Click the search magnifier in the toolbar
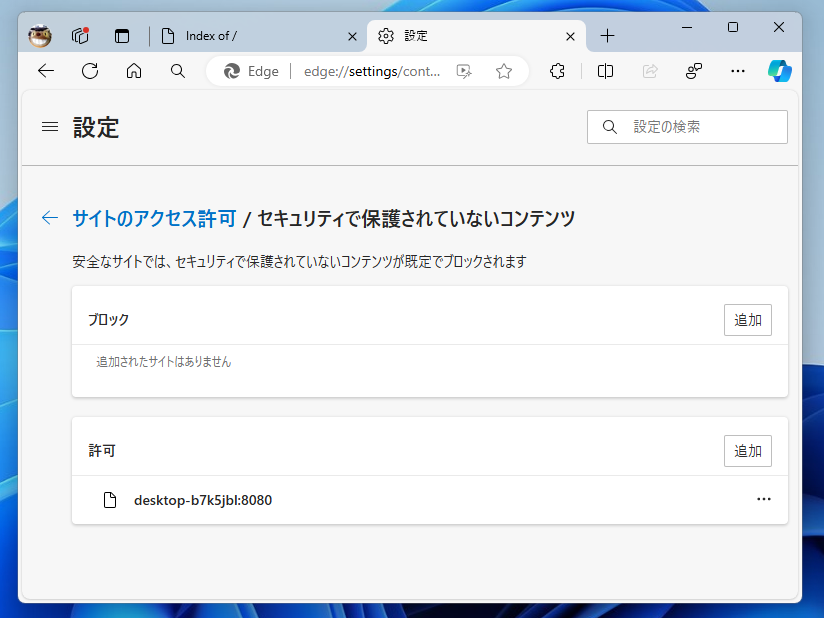The image size is (824, 618). [177, 71]
